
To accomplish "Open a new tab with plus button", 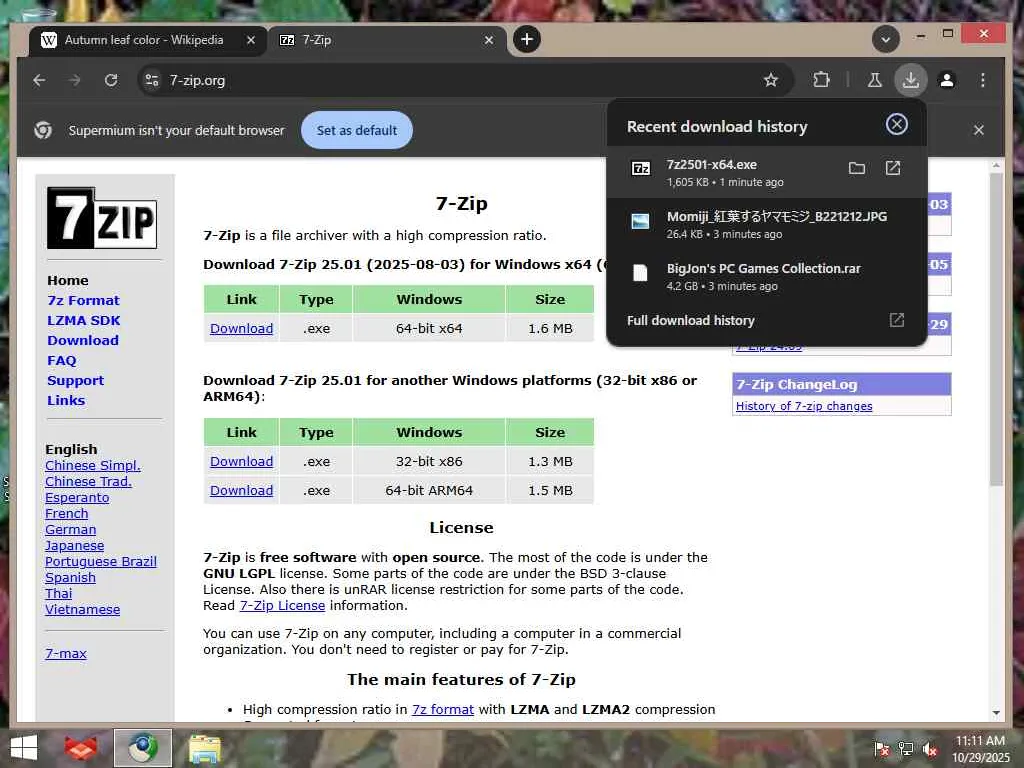I will pyautogui.click(x=527, y=39).
